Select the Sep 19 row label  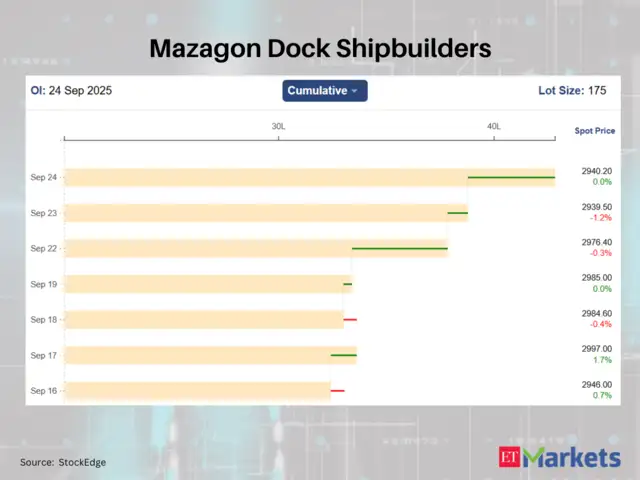coord(43,284)
